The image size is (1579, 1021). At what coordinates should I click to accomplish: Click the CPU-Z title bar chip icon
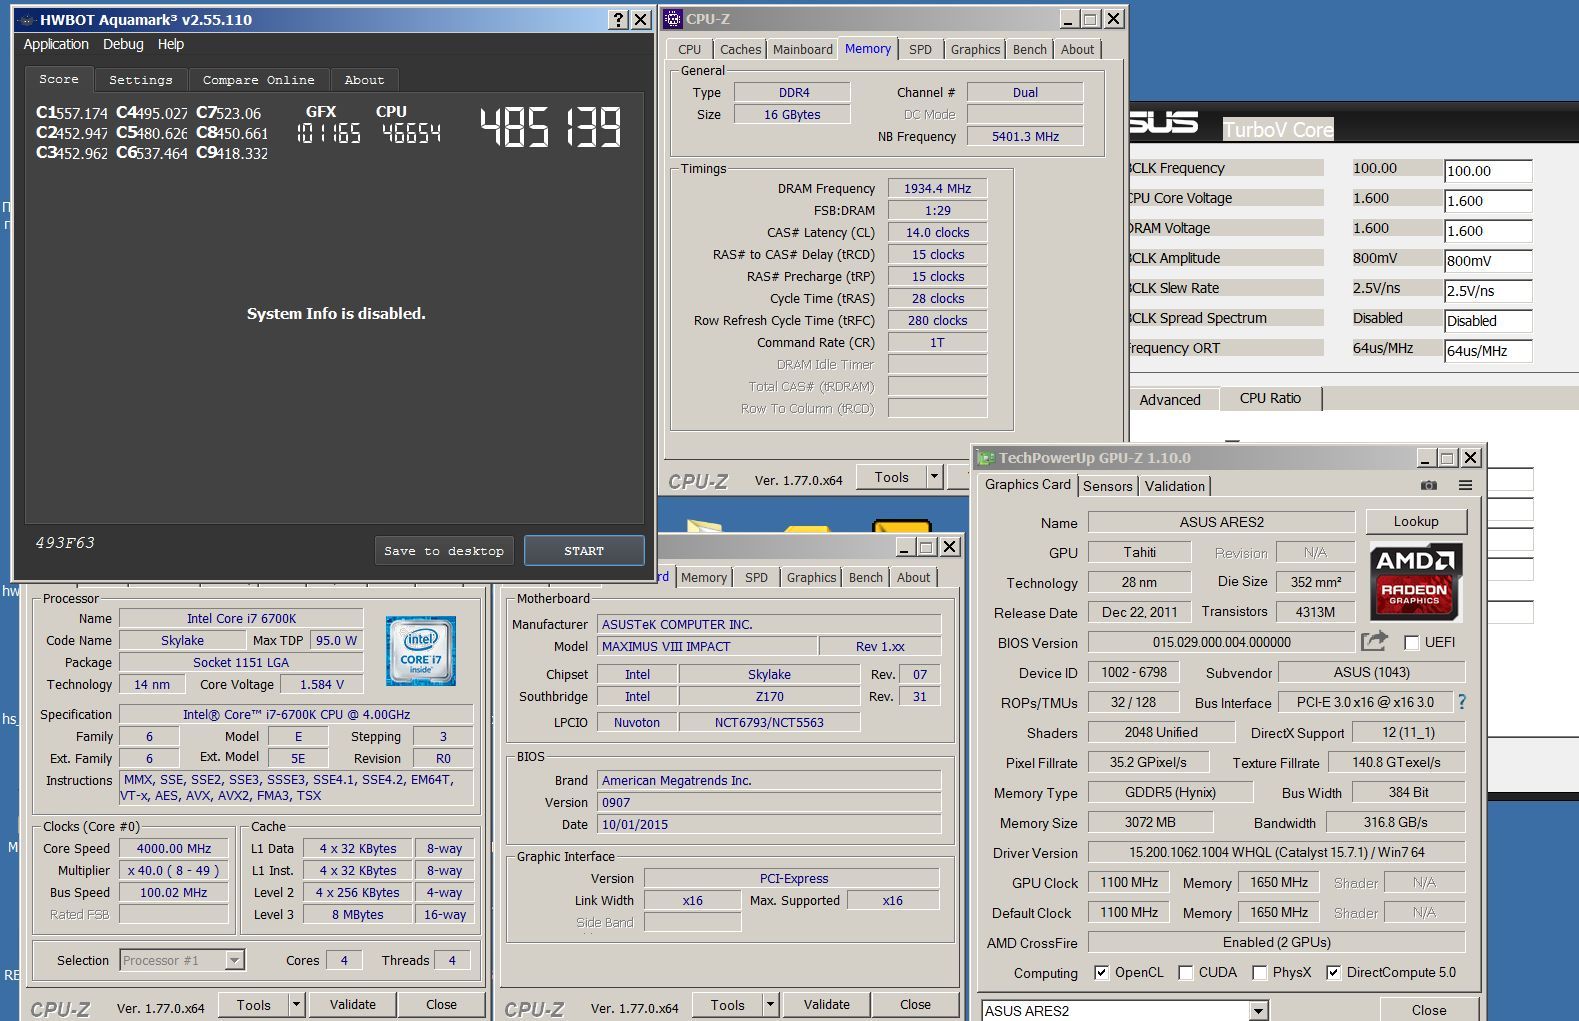674,19
